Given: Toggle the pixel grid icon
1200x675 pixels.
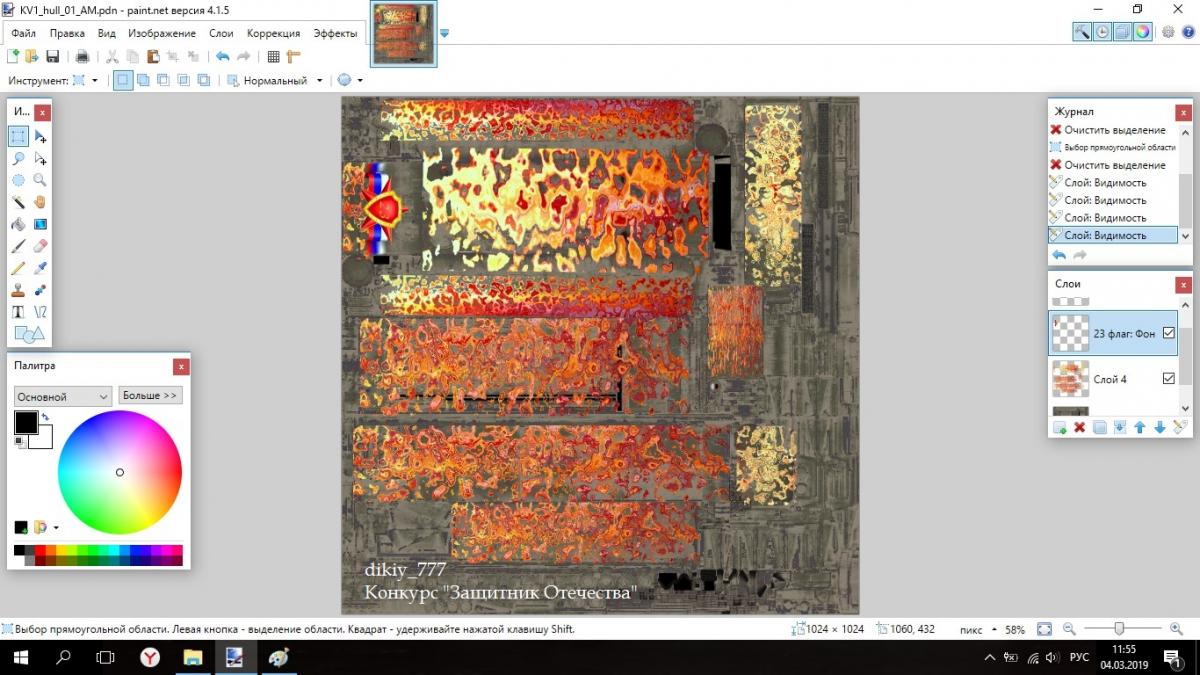Looking at the screenshot, I should (x=273, y=57).
